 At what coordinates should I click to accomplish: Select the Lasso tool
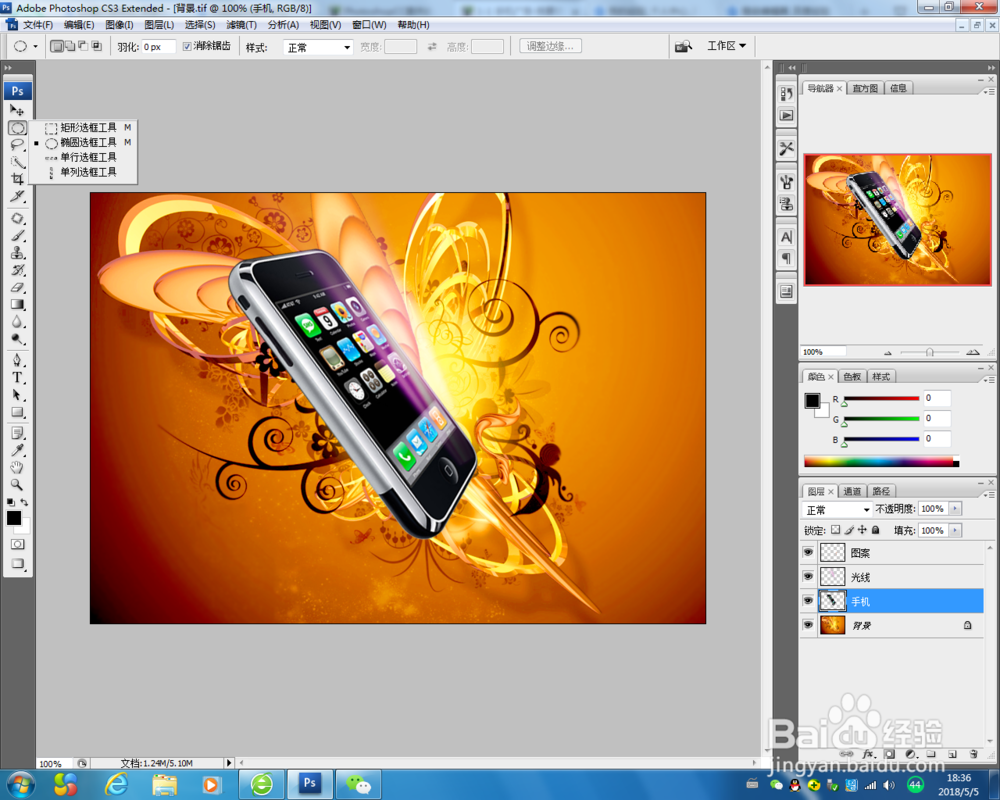coord(17,145)
